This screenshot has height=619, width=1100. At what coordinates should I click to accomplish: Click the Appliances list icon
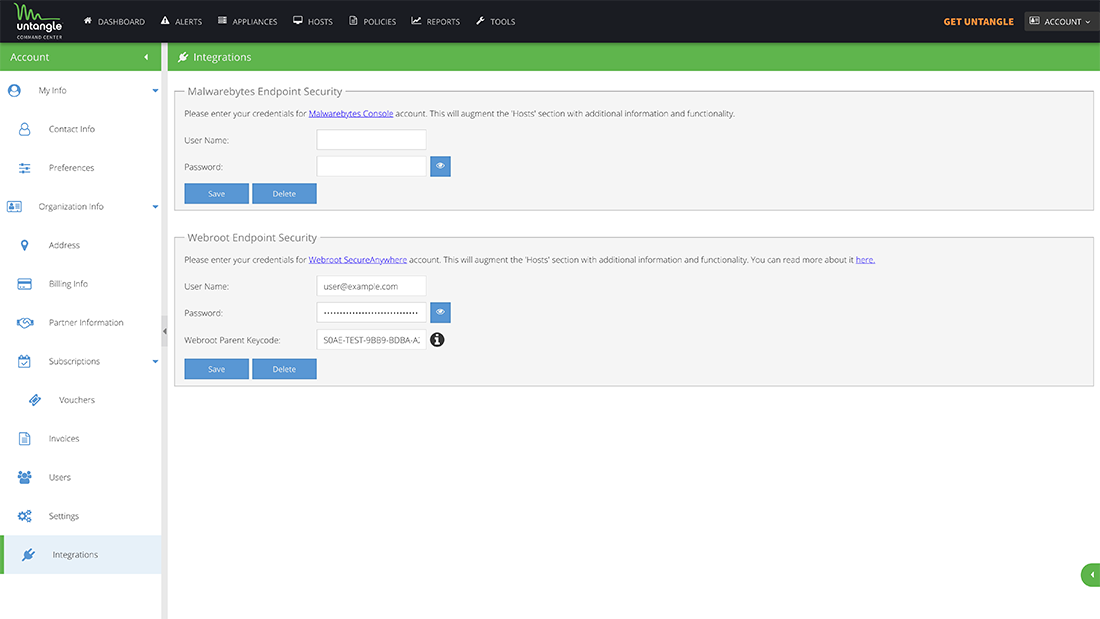(222, 21)
